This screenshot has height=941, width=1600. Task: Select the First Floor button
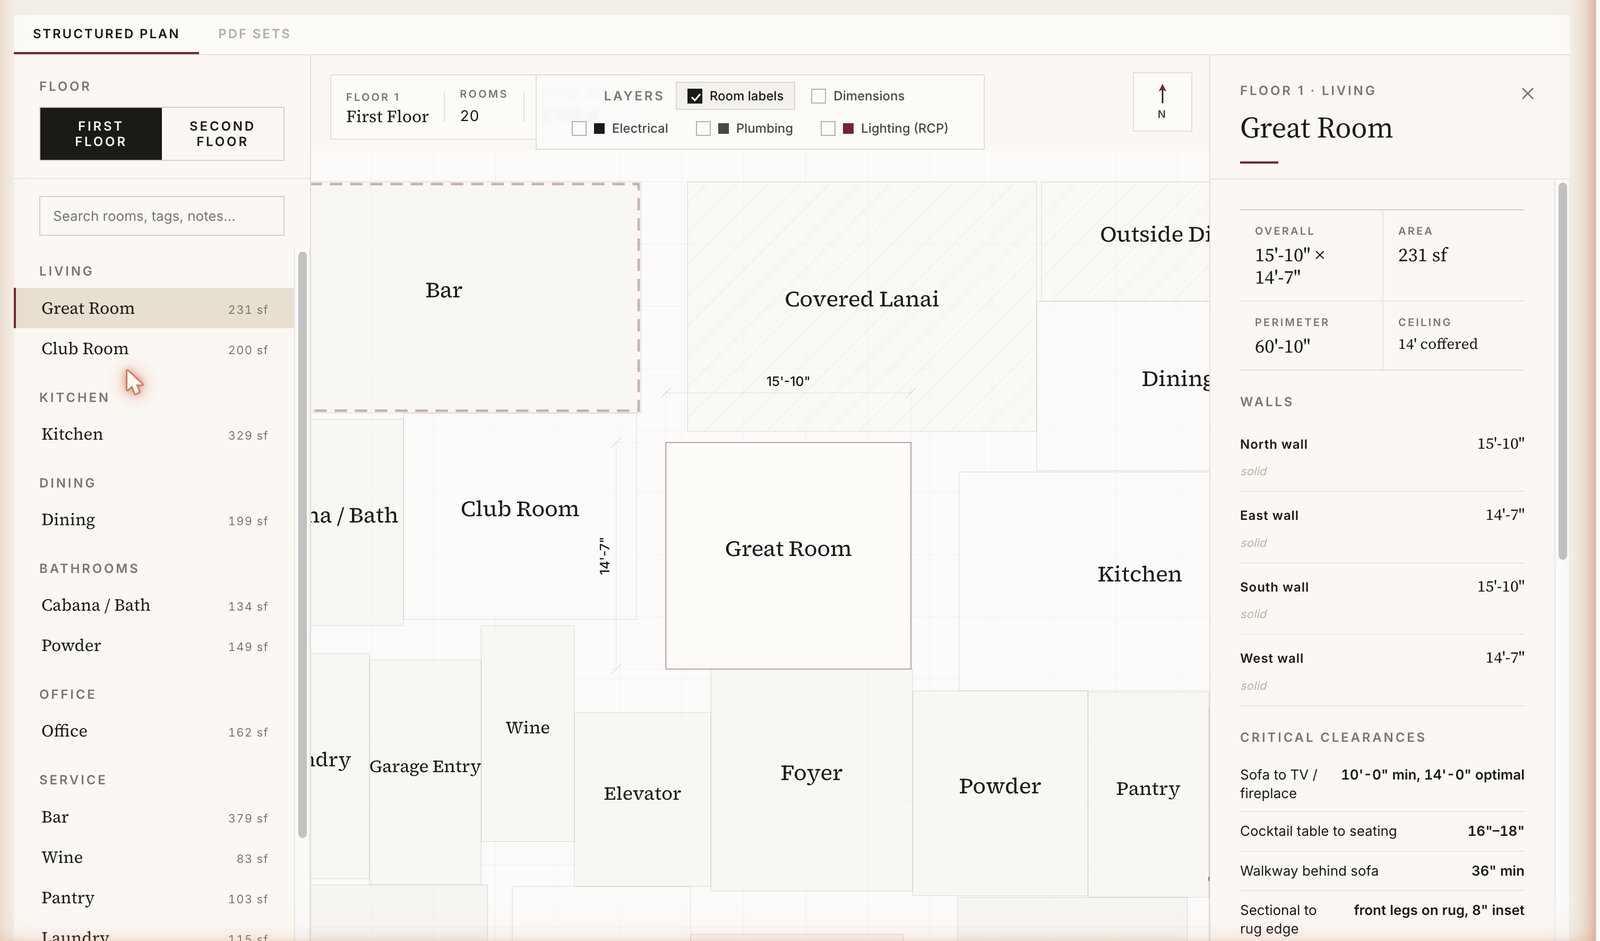(x=101, y=134)
